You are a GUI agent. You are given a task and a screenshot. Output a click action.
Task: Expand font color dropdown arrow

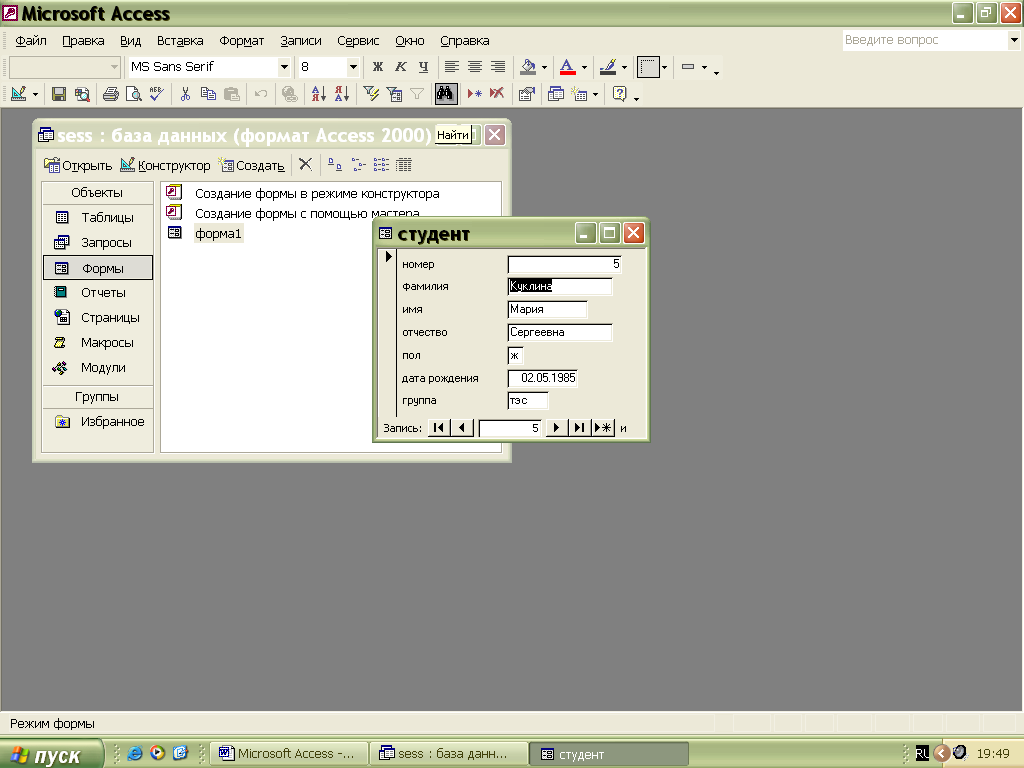tap(584, 67)
